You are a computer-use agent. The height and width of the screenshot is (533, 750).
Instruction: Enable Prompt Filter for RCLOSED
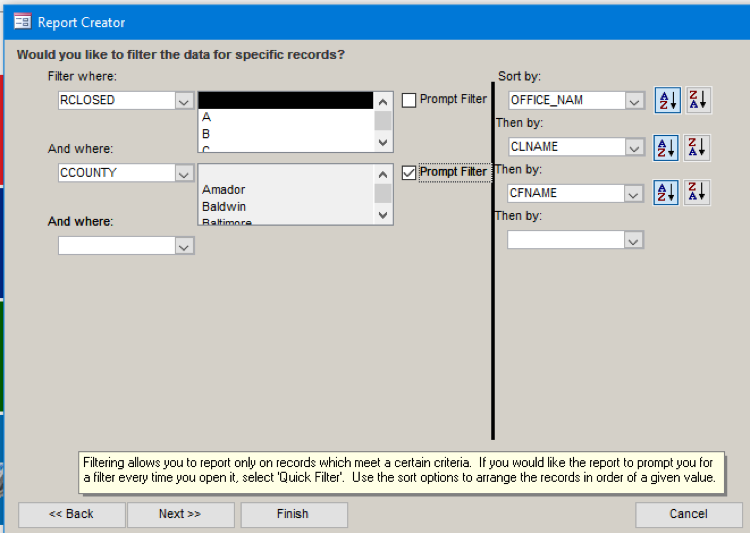(409, 100)
